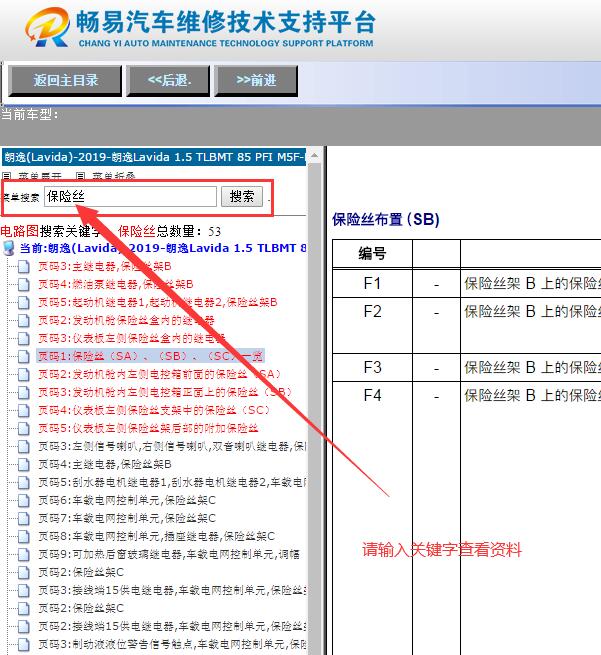Click the 当前车型: label
Viewport: 601px width, 655px height.
click(x=30, y=114)
